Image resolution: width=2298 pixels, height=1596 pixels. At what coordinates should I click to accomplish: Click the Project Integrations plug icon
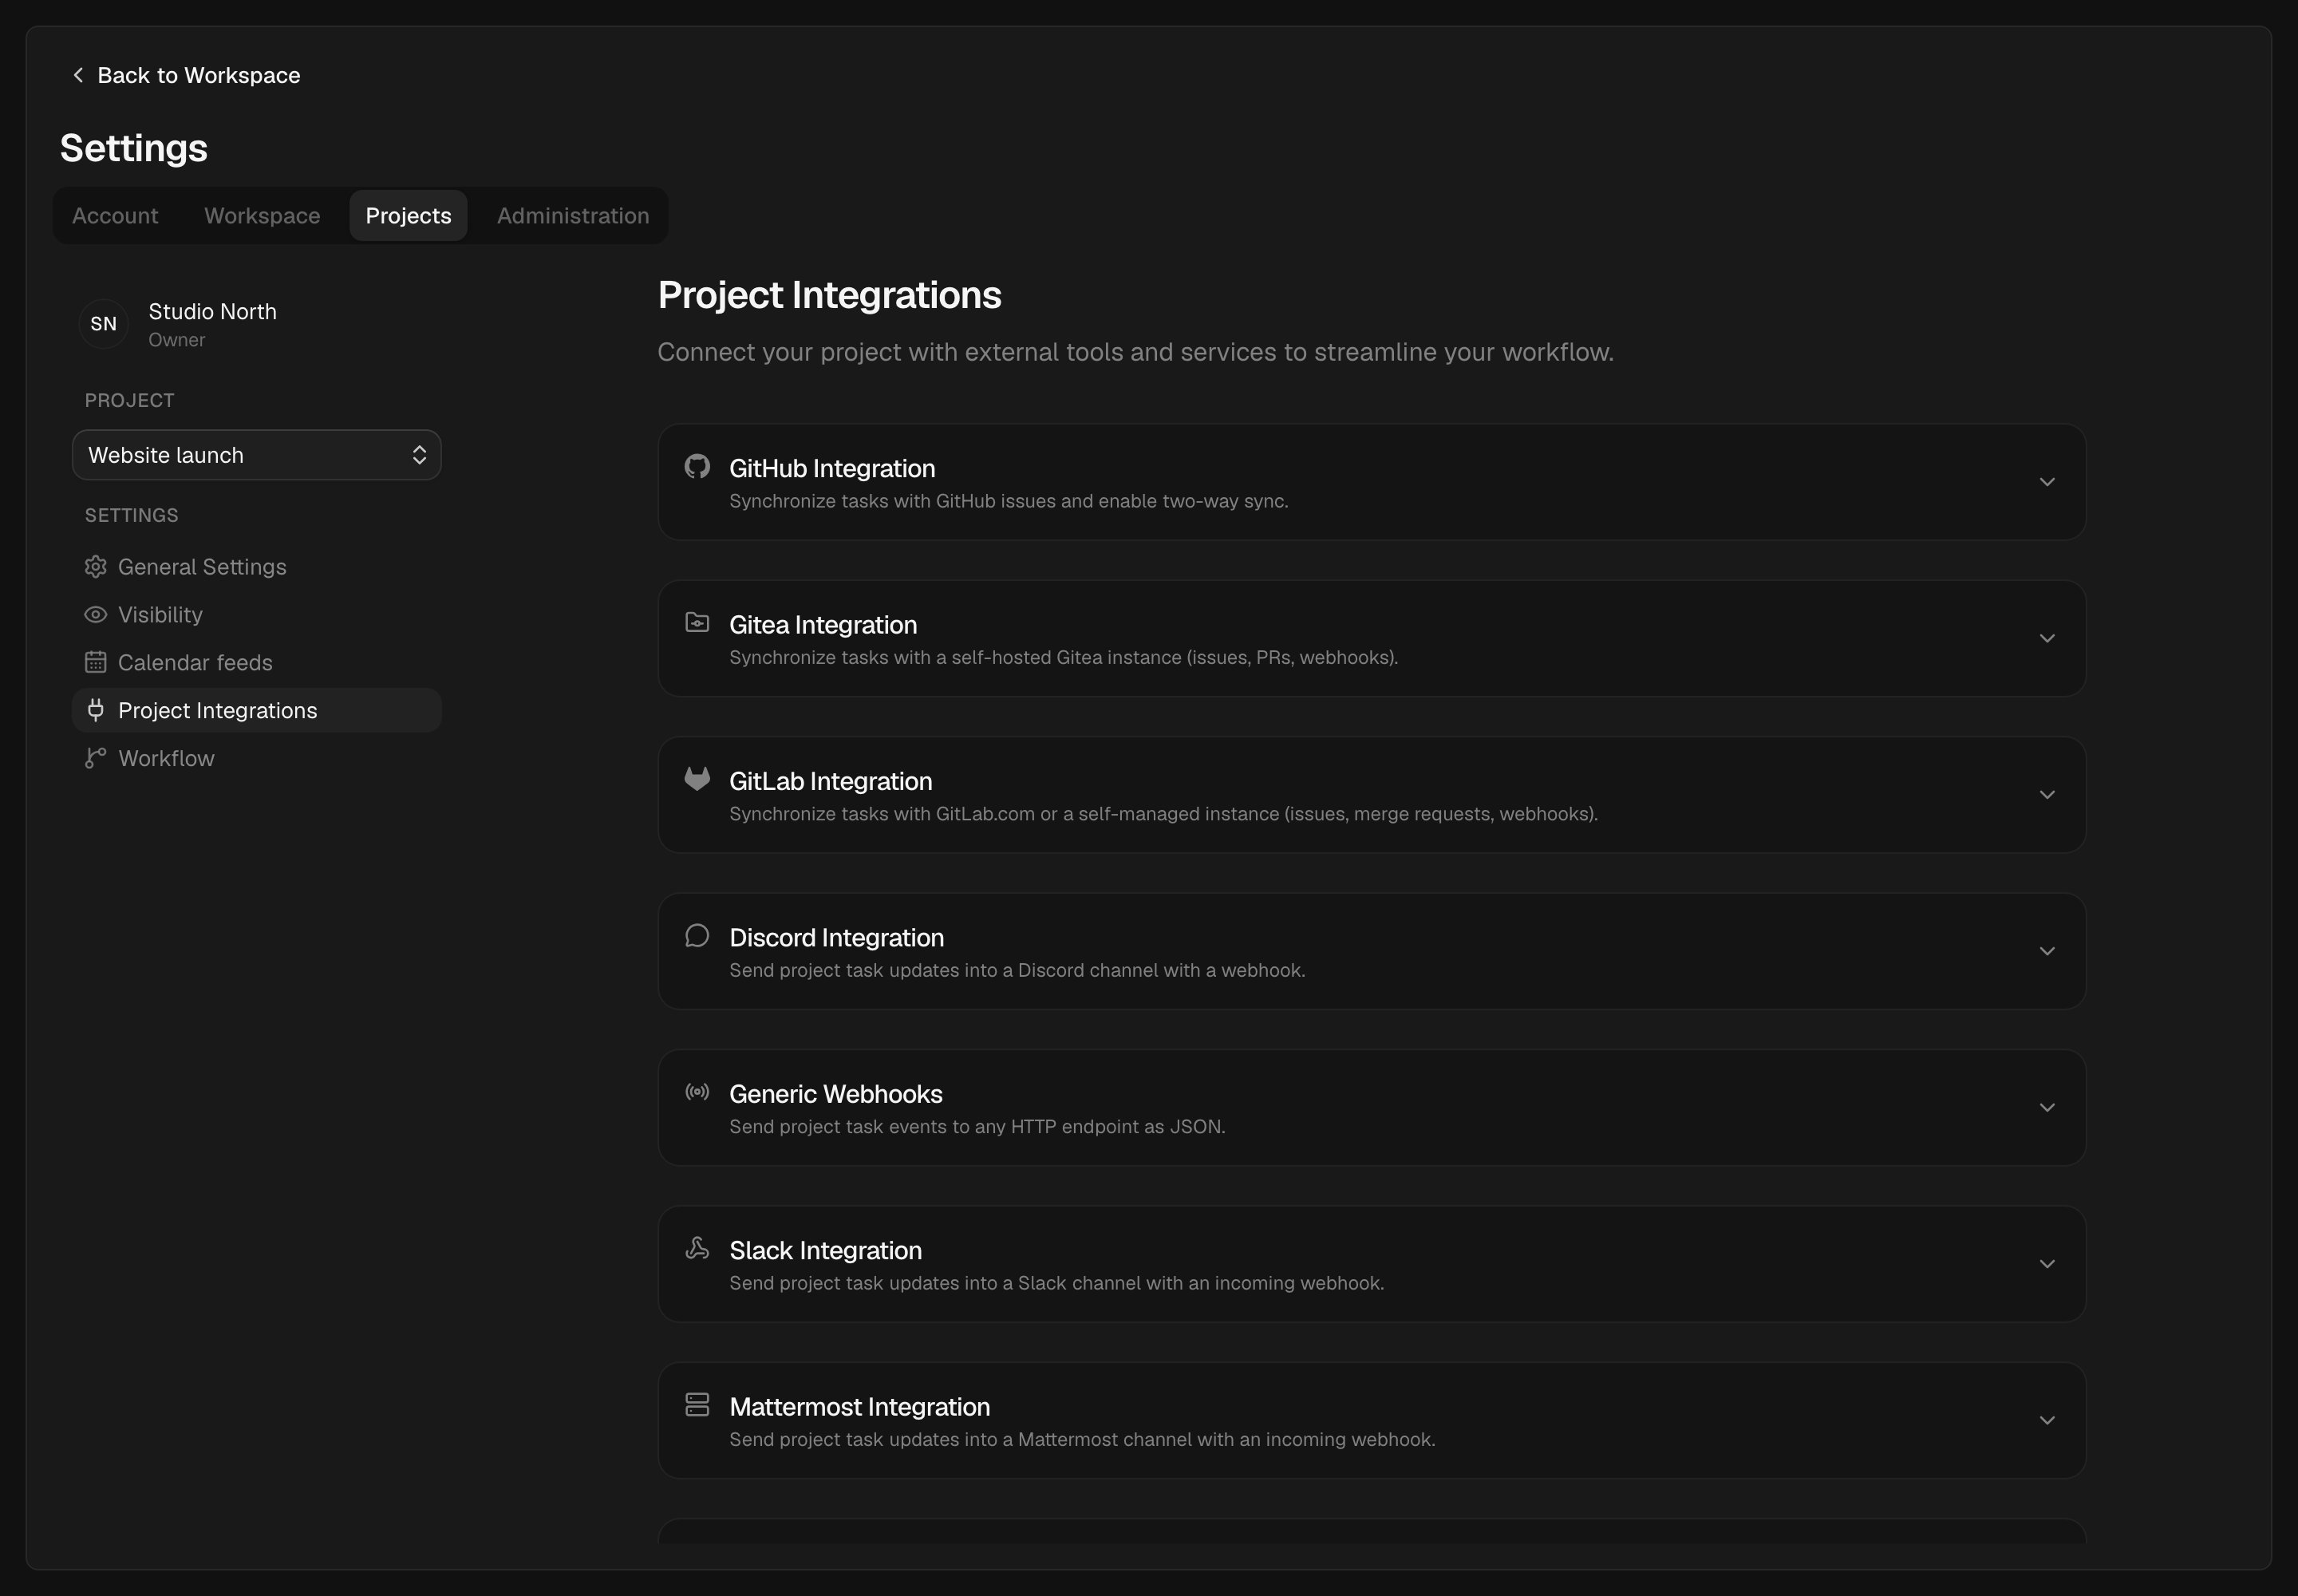pyautogui.click(x=95, y=710)
